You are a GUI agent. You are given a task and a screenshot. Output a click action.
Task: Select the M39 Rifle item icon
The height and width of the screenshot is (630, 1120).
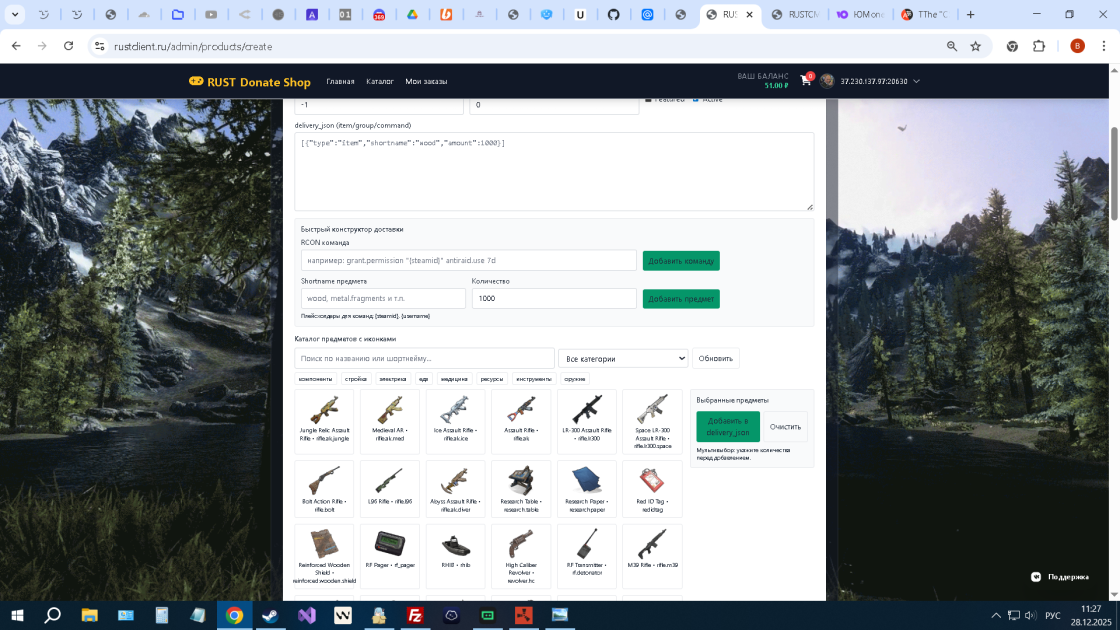[x=652, y=544]
